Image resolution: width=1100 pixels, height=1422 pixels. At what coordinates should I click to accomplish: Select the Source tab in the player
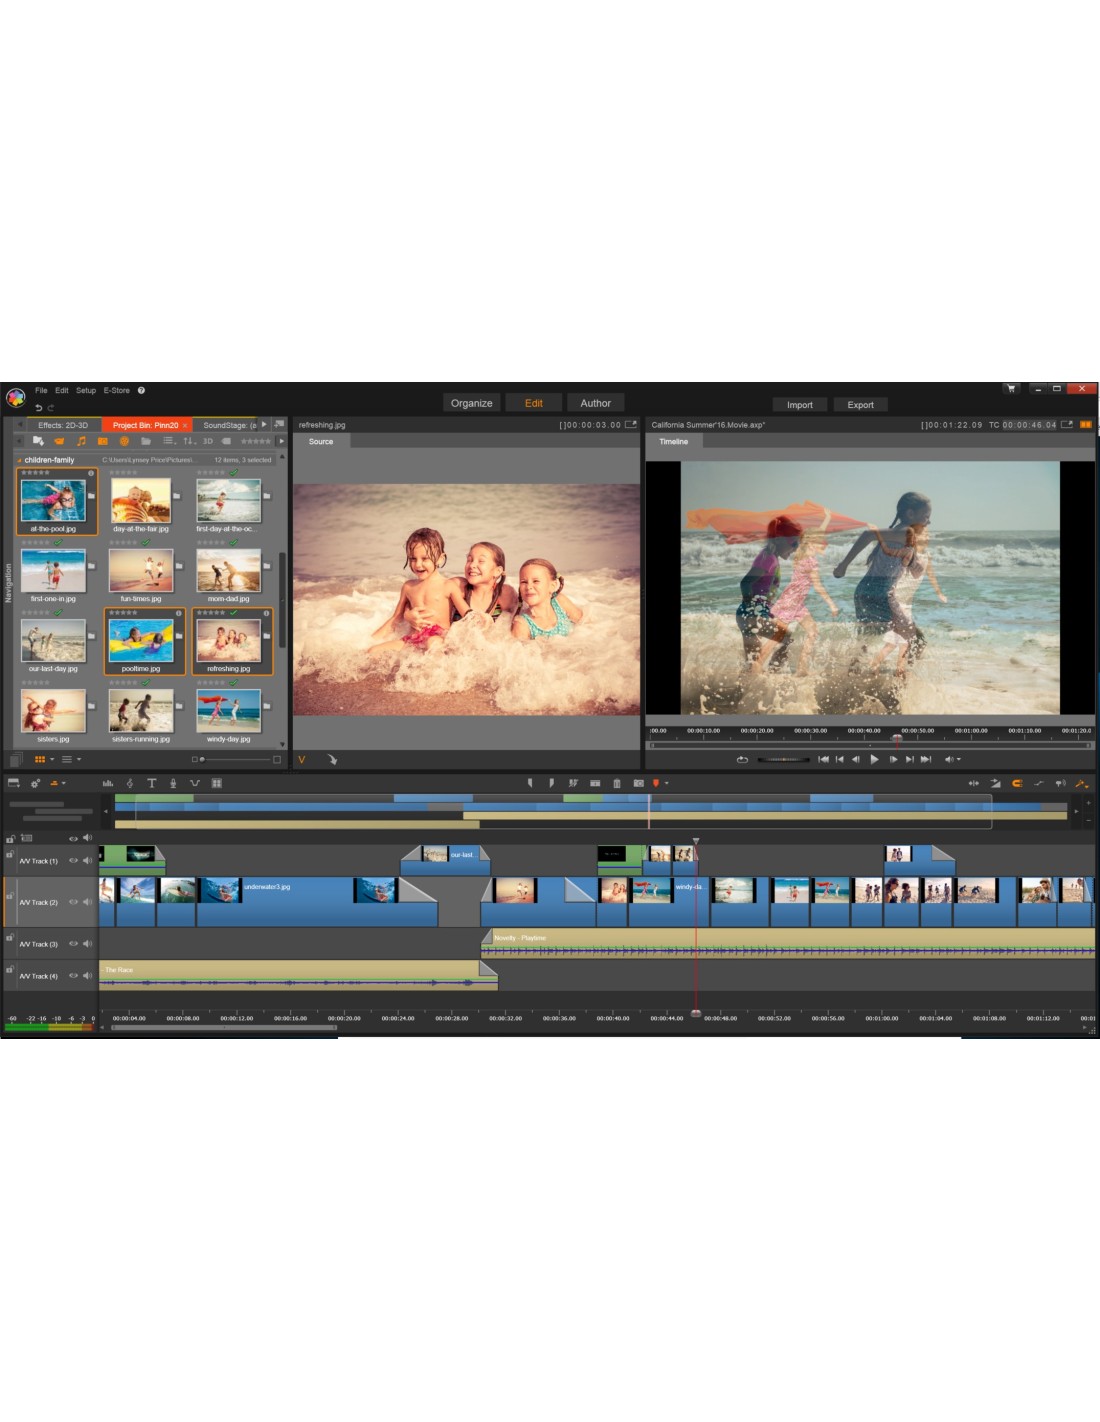[321, 441]
